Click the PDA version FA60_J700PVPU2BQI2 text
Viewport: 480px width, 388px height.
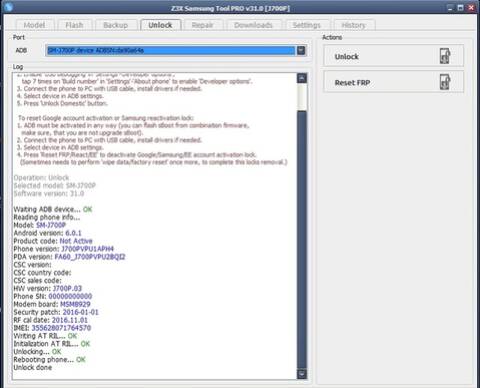pyautogui.click(x=90, y=257)
